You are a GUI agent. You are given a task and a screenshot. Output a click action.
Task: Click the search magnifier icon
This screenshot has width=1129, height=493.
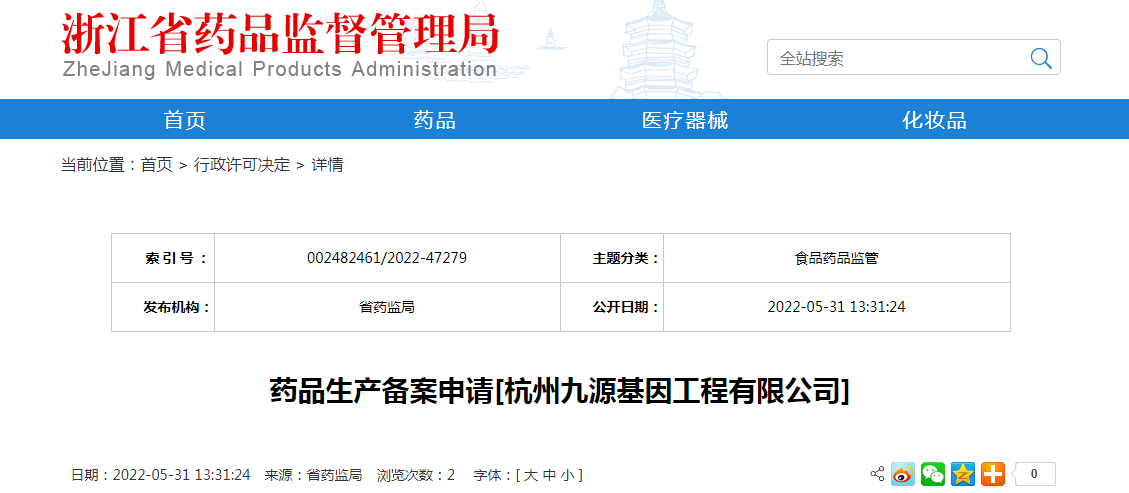tap(1040, 58)
